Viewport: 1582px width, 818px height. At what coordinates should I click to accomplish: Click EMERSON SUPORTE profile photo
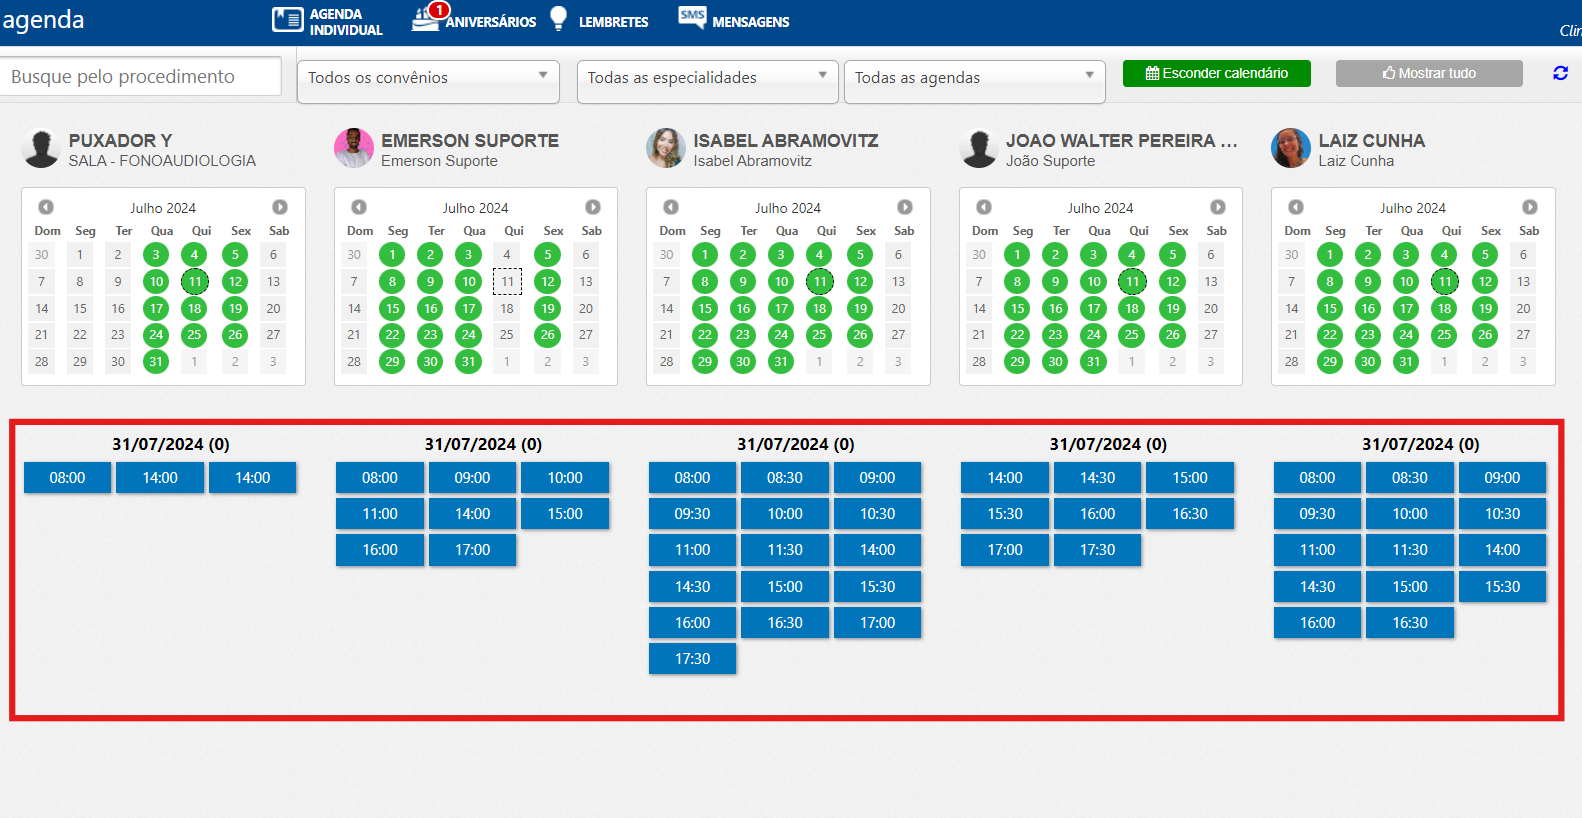click(x=354, y=148)
